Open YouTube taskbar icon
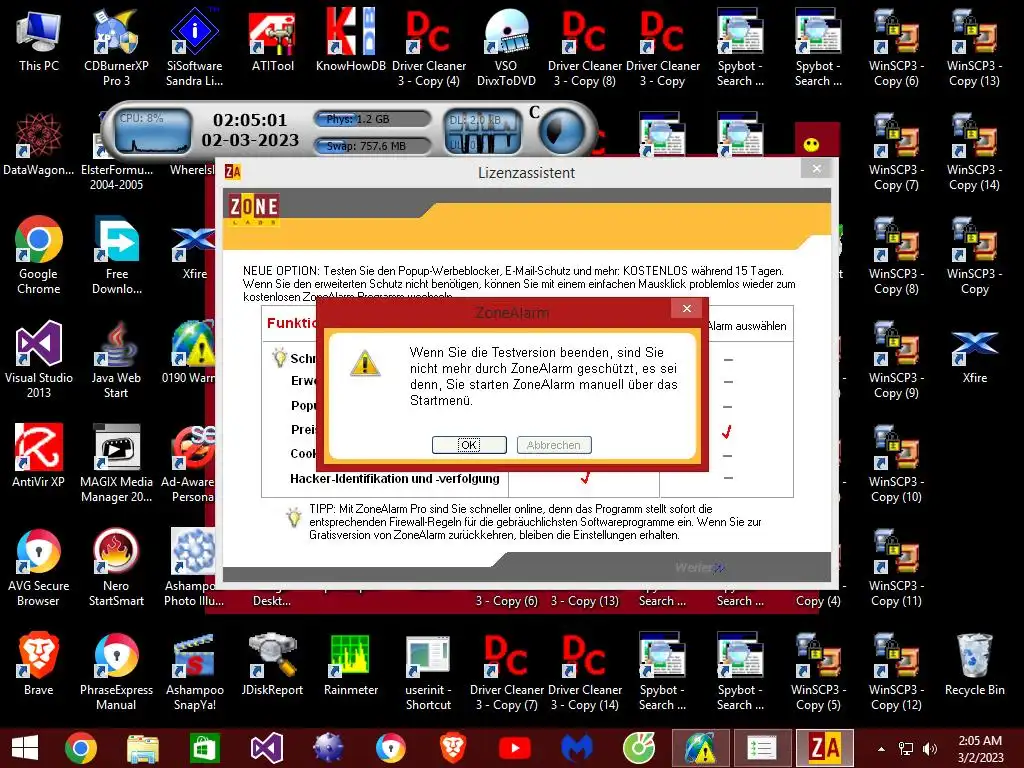 [x=515, y=748]
